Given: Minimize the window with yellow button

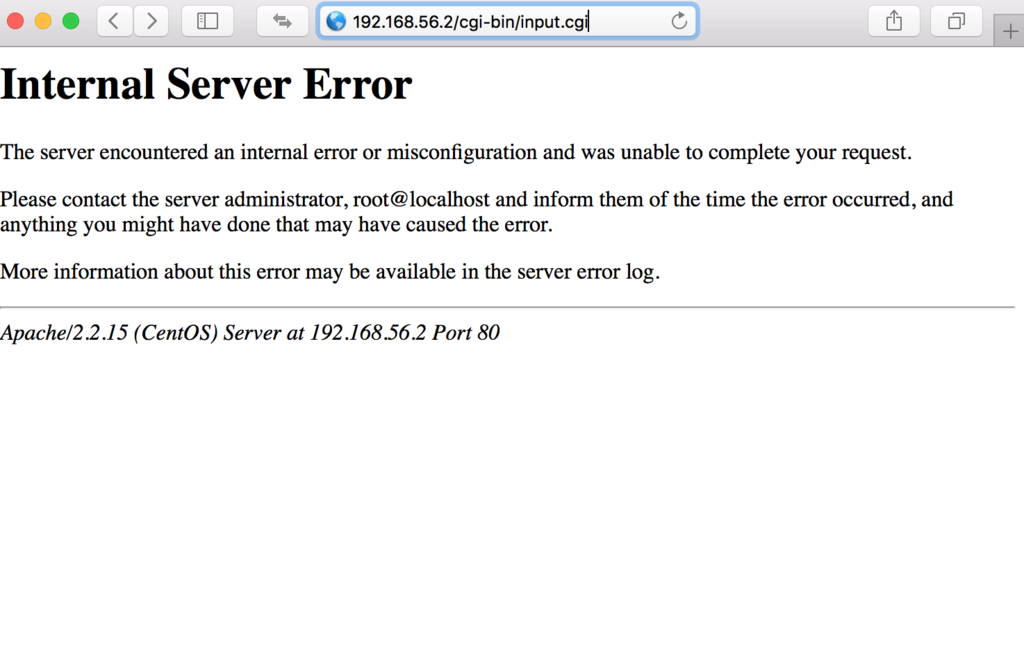Looking at the screenshot, I should coord(43,21).
